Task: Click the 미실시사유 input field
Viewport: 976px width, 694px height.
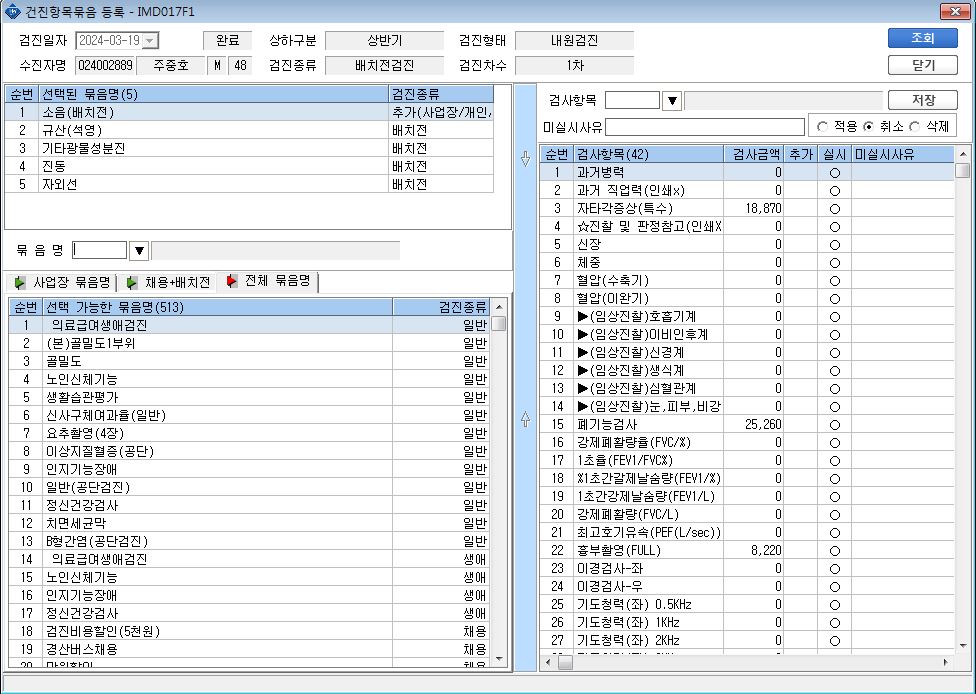Action: click(705, 127)
